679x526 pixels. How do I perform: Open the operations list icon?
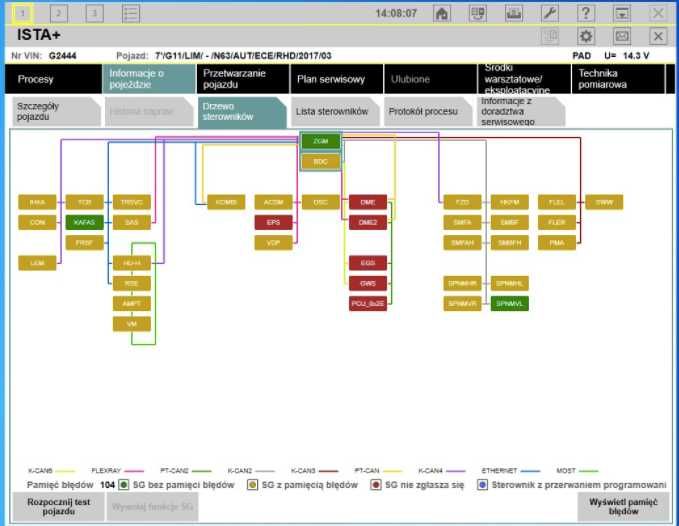click(131, 13)
